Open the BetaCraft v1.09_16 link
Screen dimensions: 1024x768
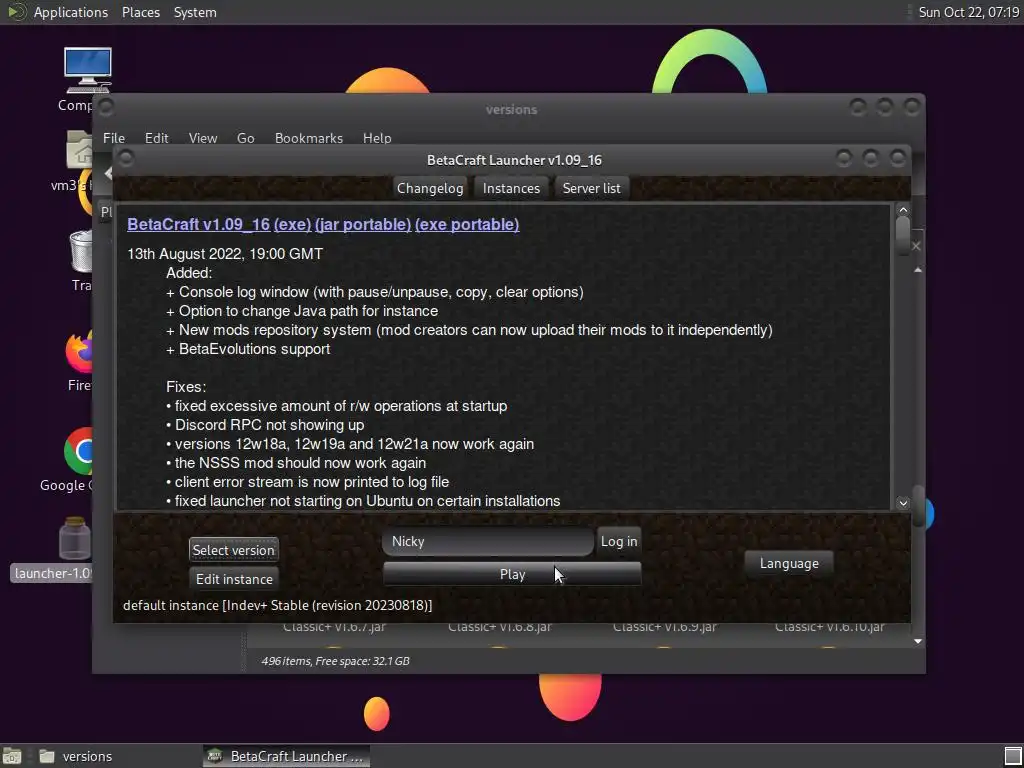(x=199, y=224)
